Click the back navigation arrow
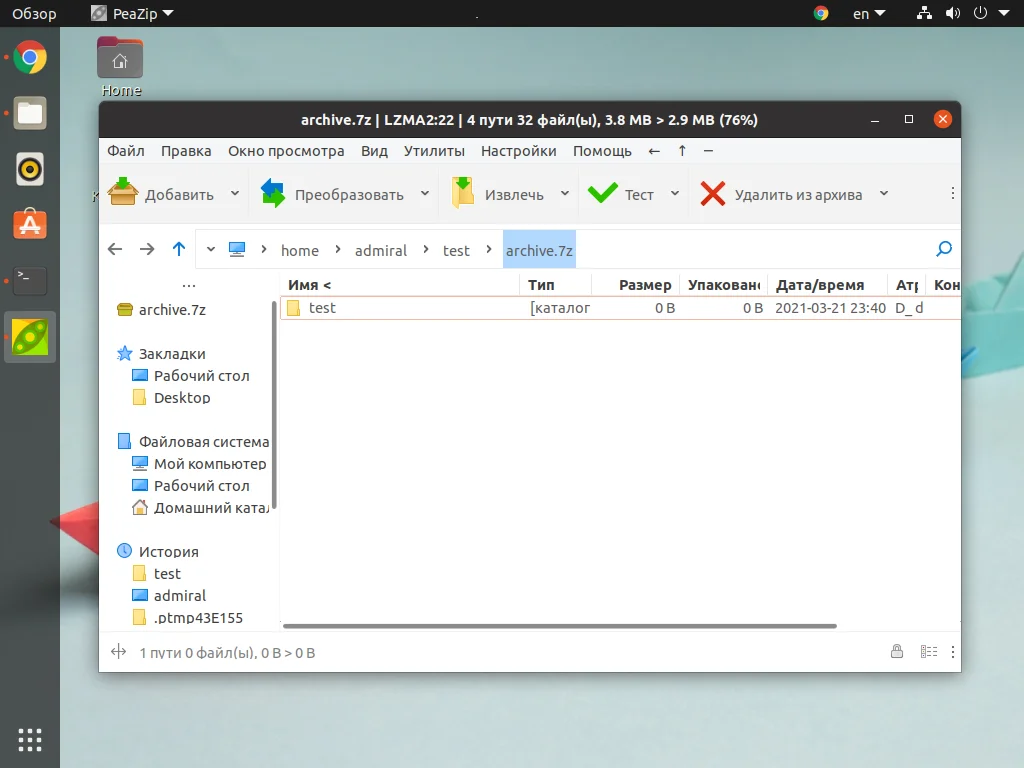 pyautogui.click(x=114, y=249)
